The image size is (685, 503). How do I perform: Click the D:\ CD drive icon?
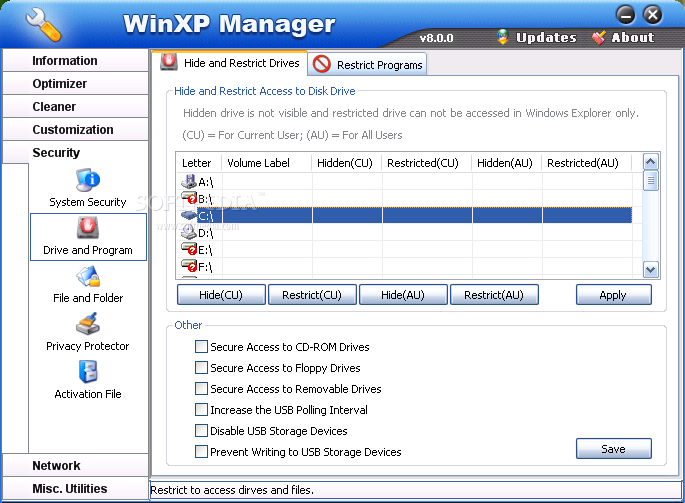click(189, 232)
